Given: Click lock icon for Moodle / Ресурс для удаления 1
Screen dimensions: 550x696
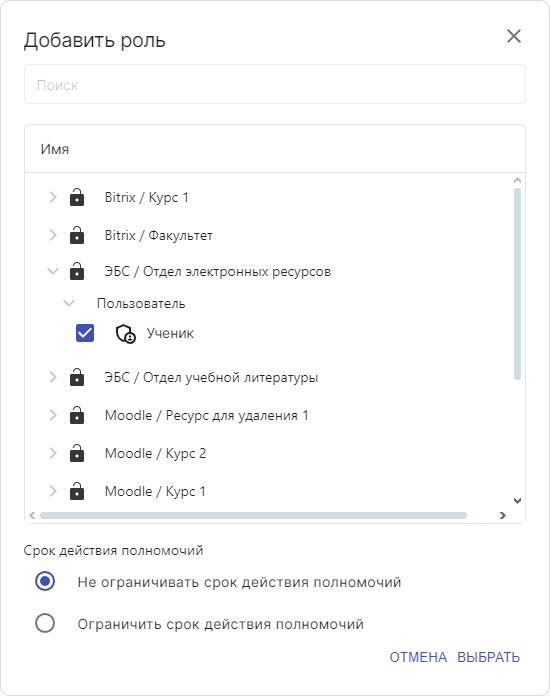Looking at the screenshot, I should coord(77,415).
